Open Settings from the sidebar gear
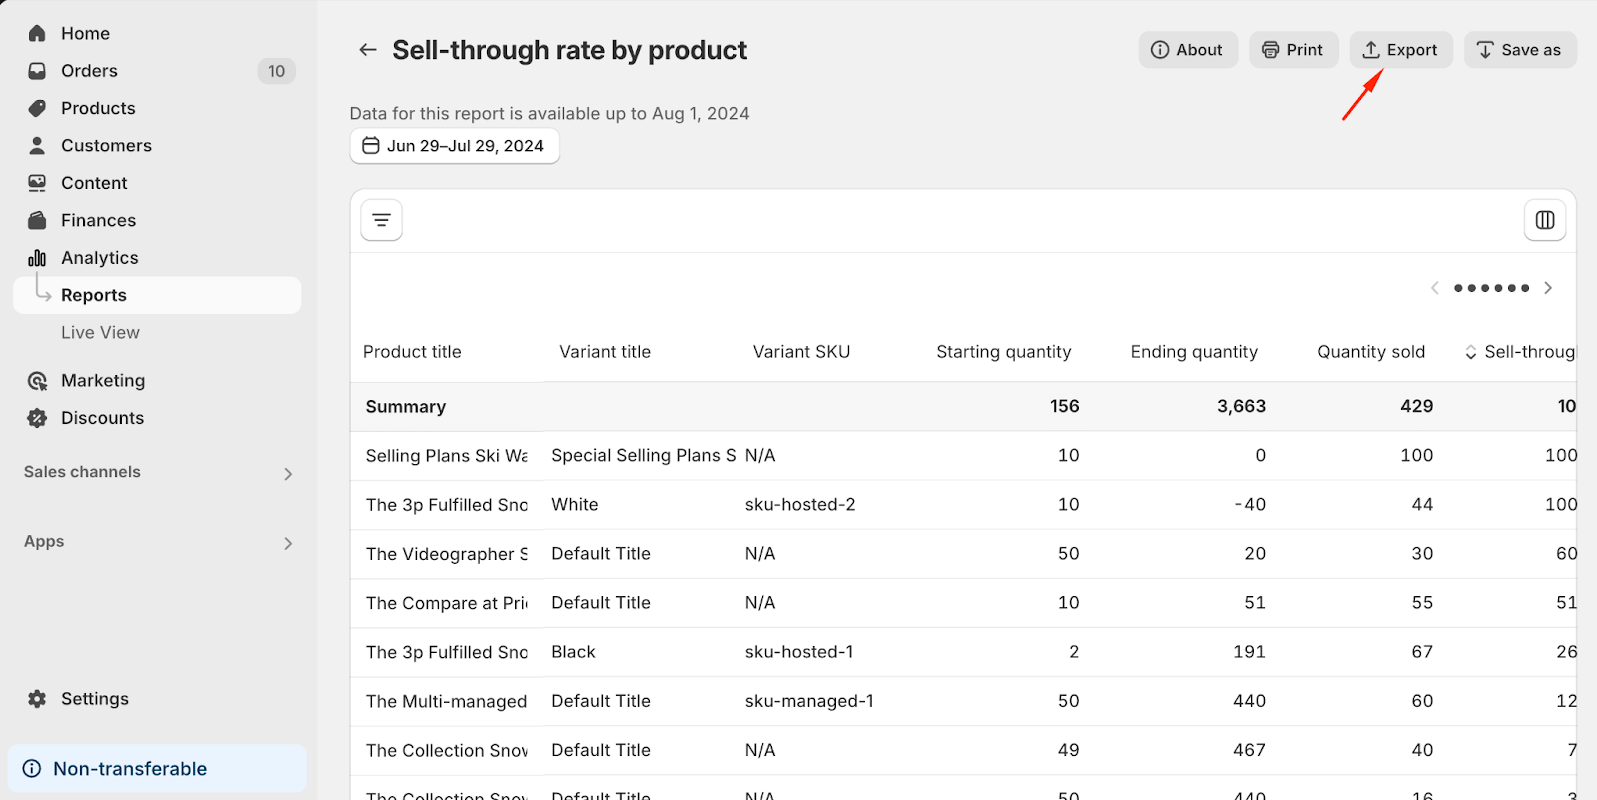 pos(37,699)
